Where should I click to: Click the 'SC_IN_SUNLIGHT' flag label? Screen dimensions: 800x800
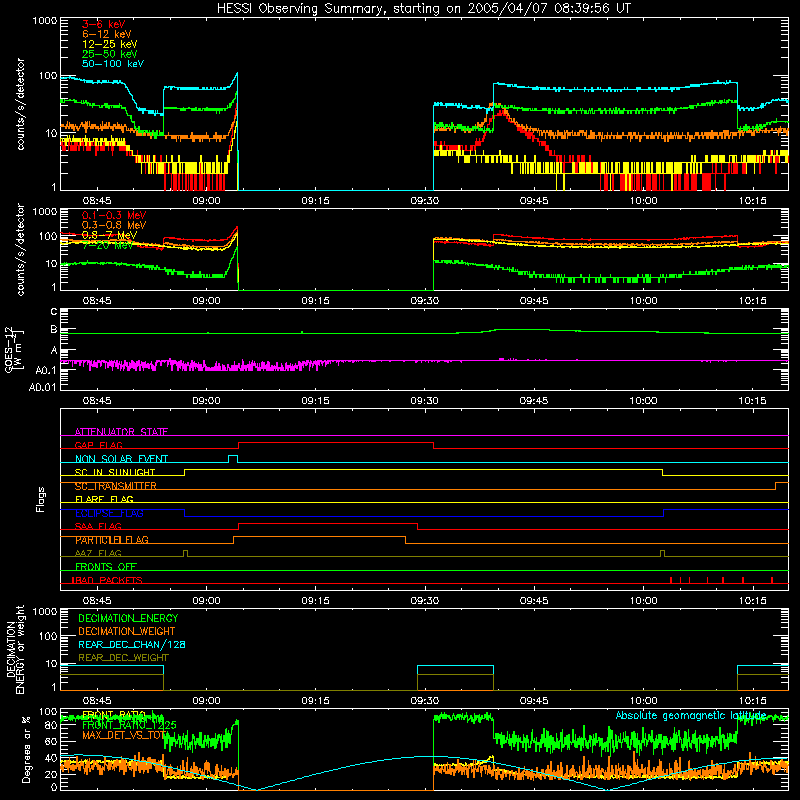(x=115, y=472)
